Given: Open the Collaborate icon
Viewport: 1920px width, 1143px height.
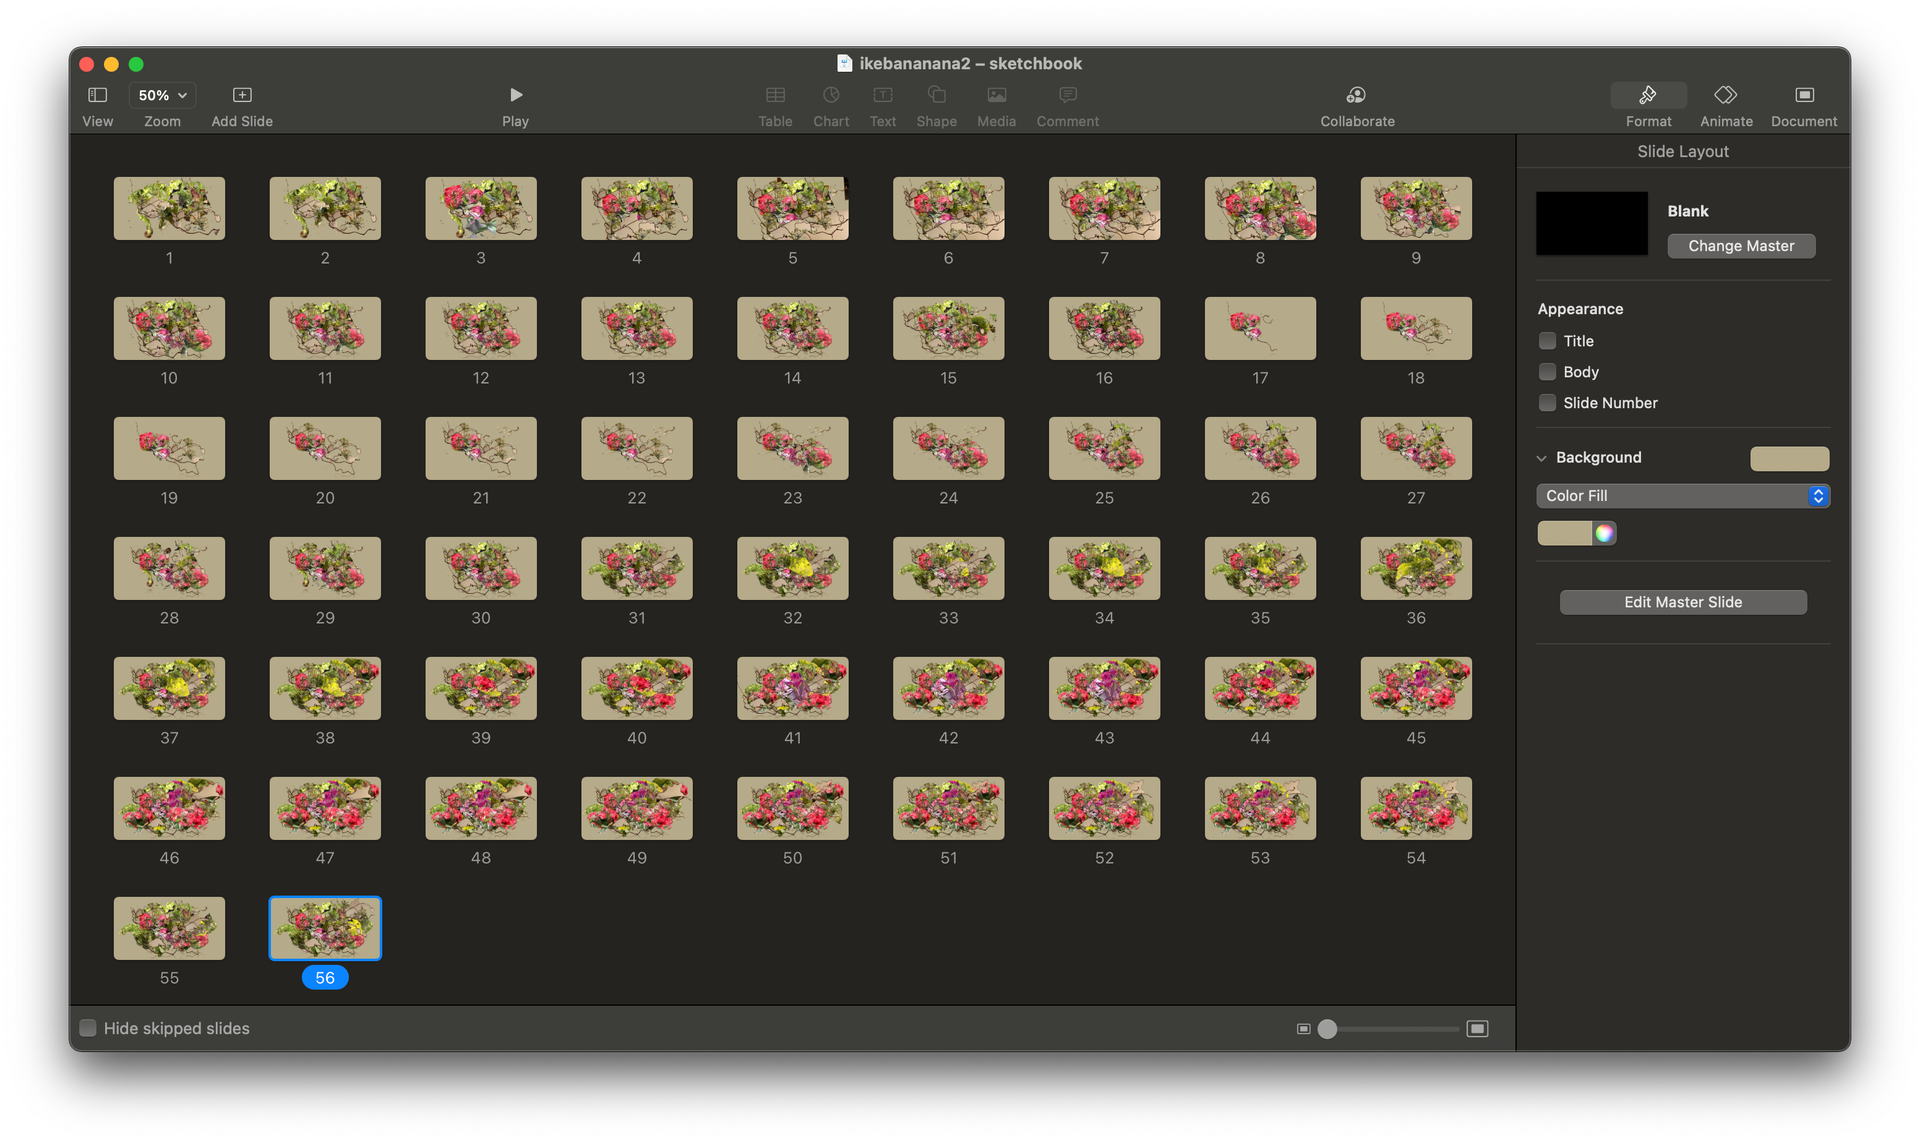Looking at the screenshot, I should point(1356,95).
